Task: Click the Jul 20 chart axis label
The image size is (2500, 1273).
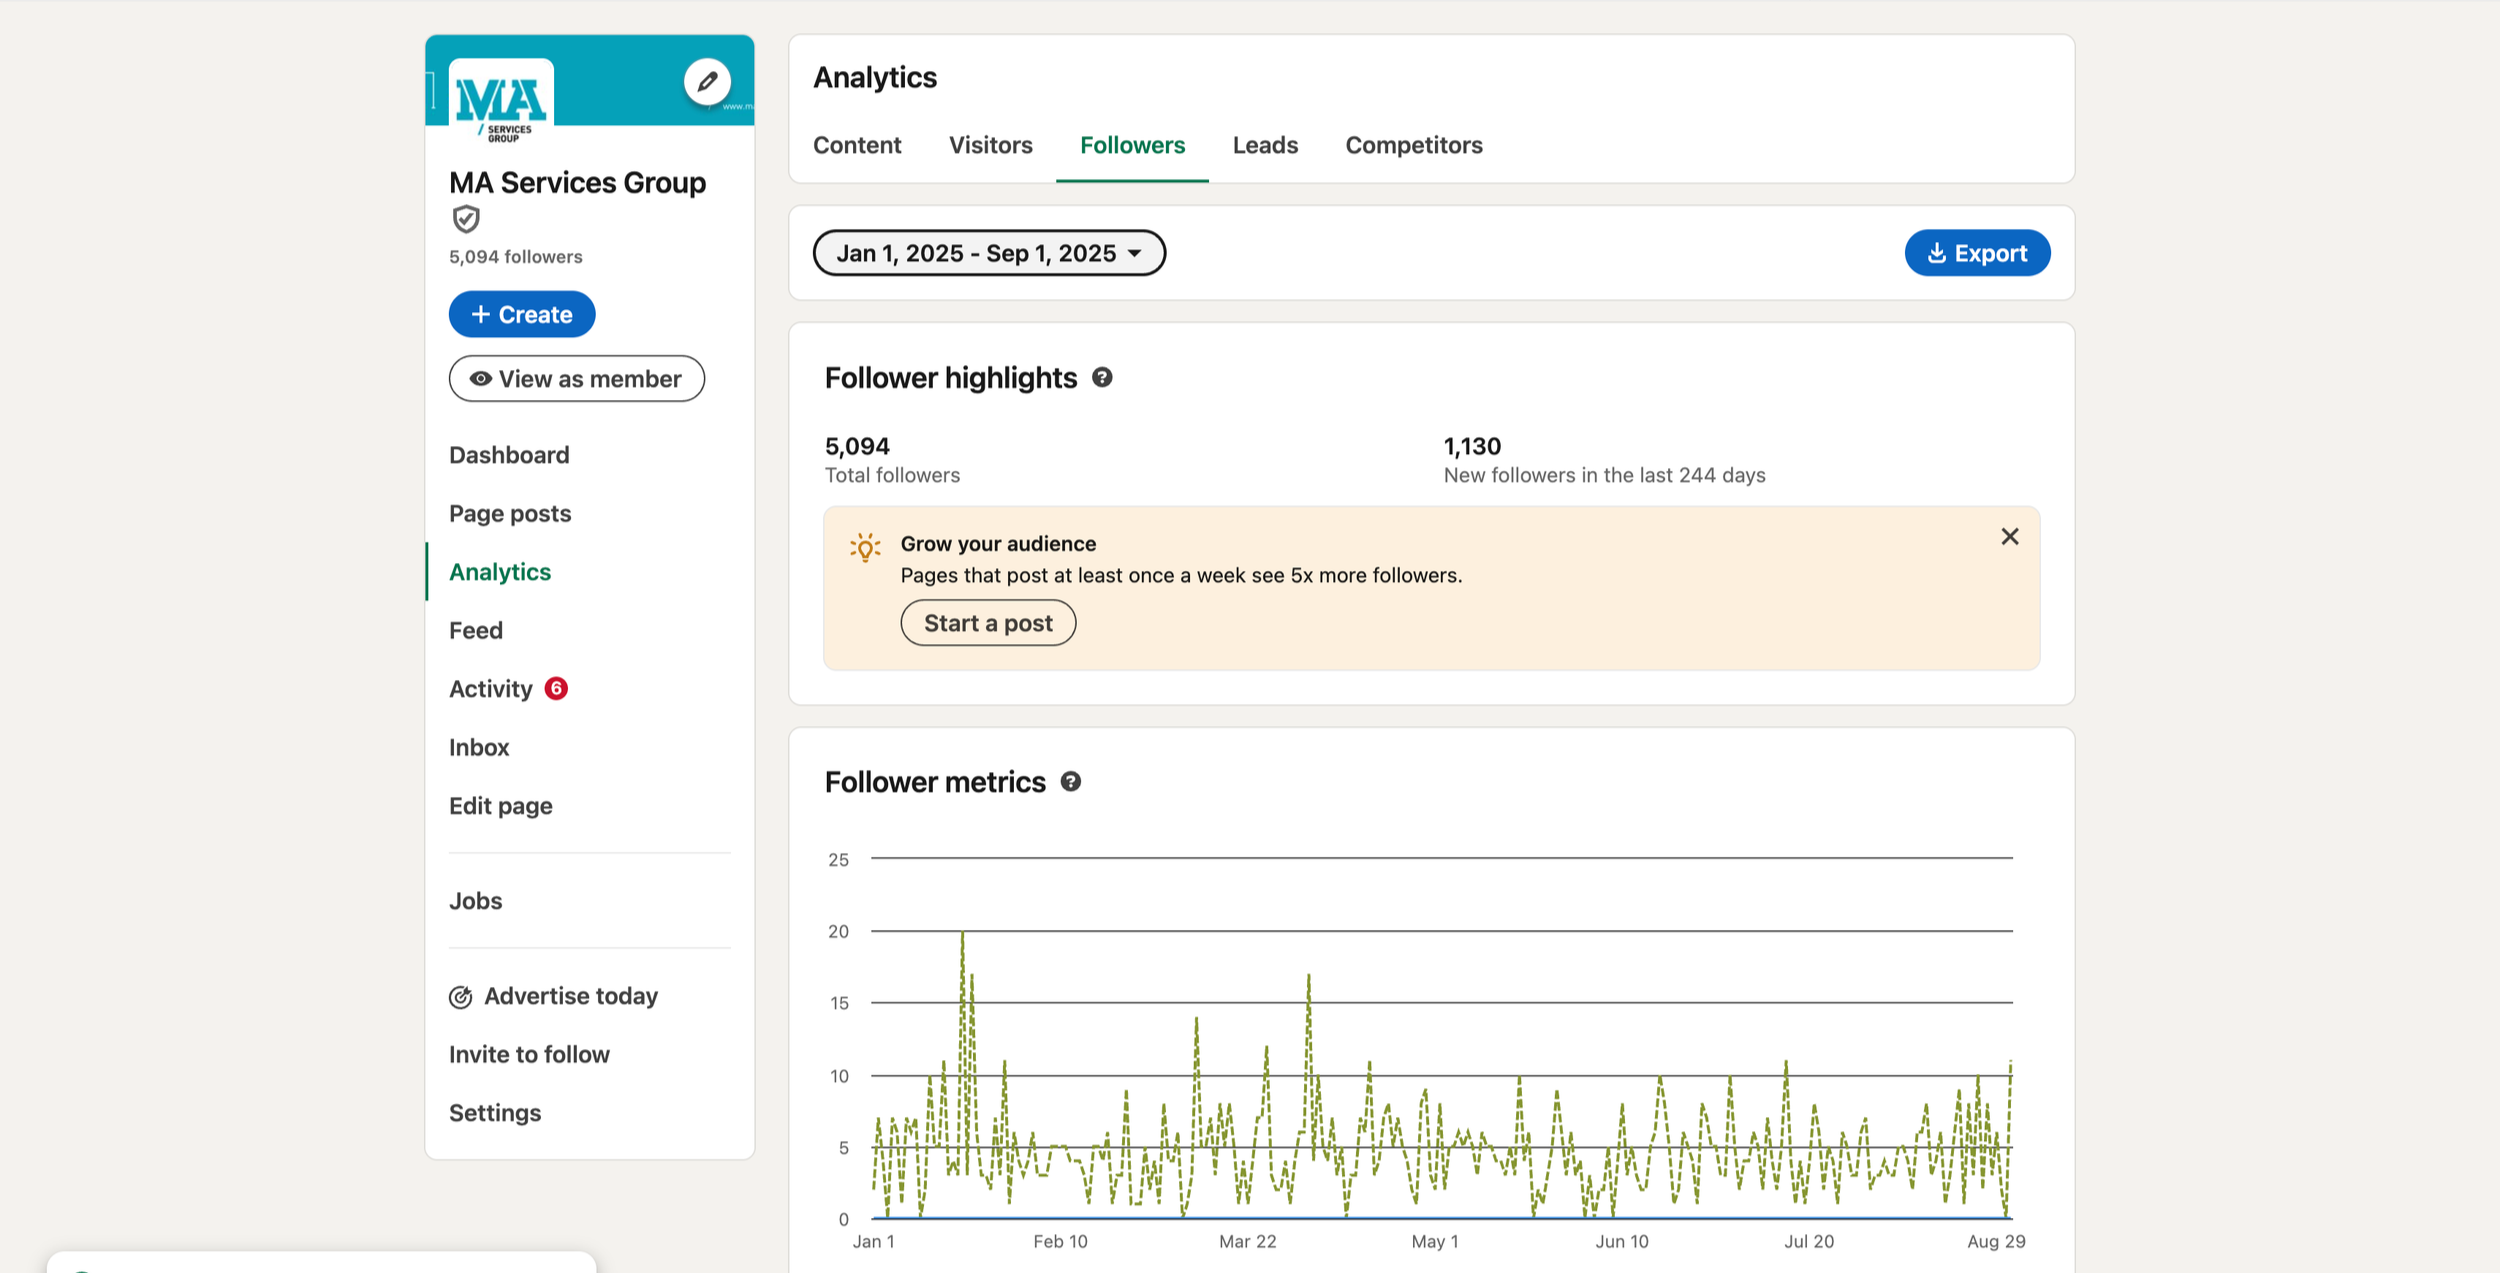Action: click(x=1809, y=1241)
